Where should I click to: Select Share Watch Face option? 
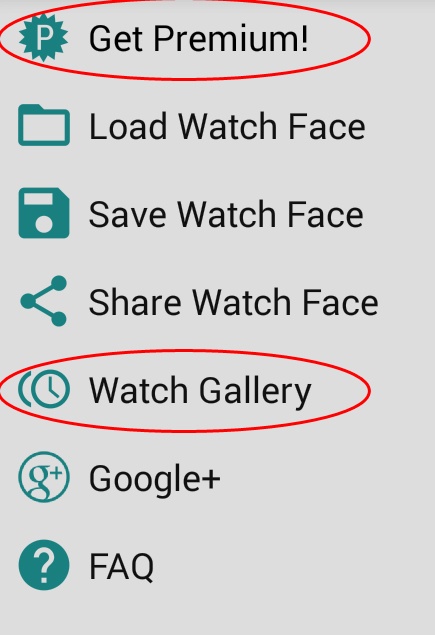pyautogui.click(x=218, y=302)
